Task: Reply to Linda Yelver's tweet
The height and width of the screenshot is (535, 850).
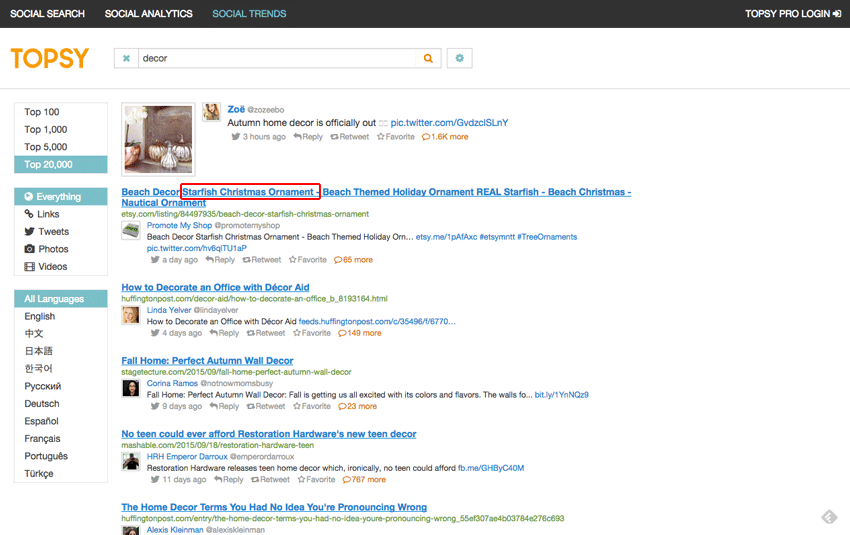Action: click(224, 333)
